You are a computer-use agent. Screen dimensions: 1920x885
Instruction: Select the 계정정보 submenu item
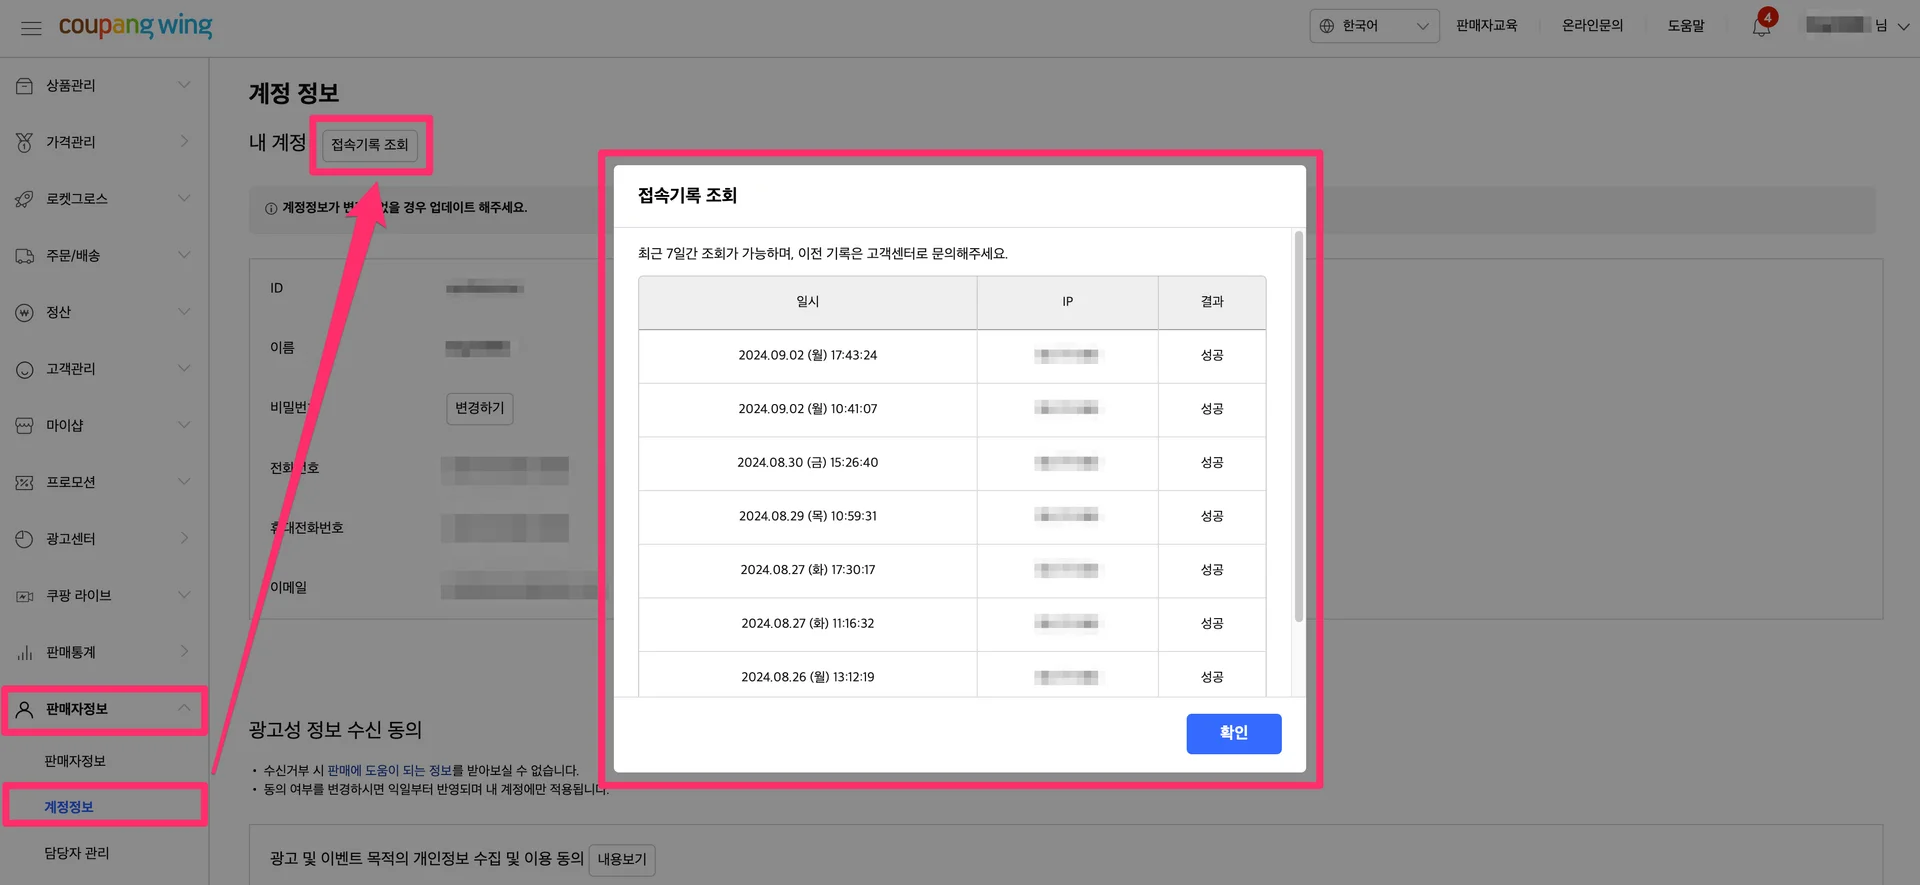(69, 807)
